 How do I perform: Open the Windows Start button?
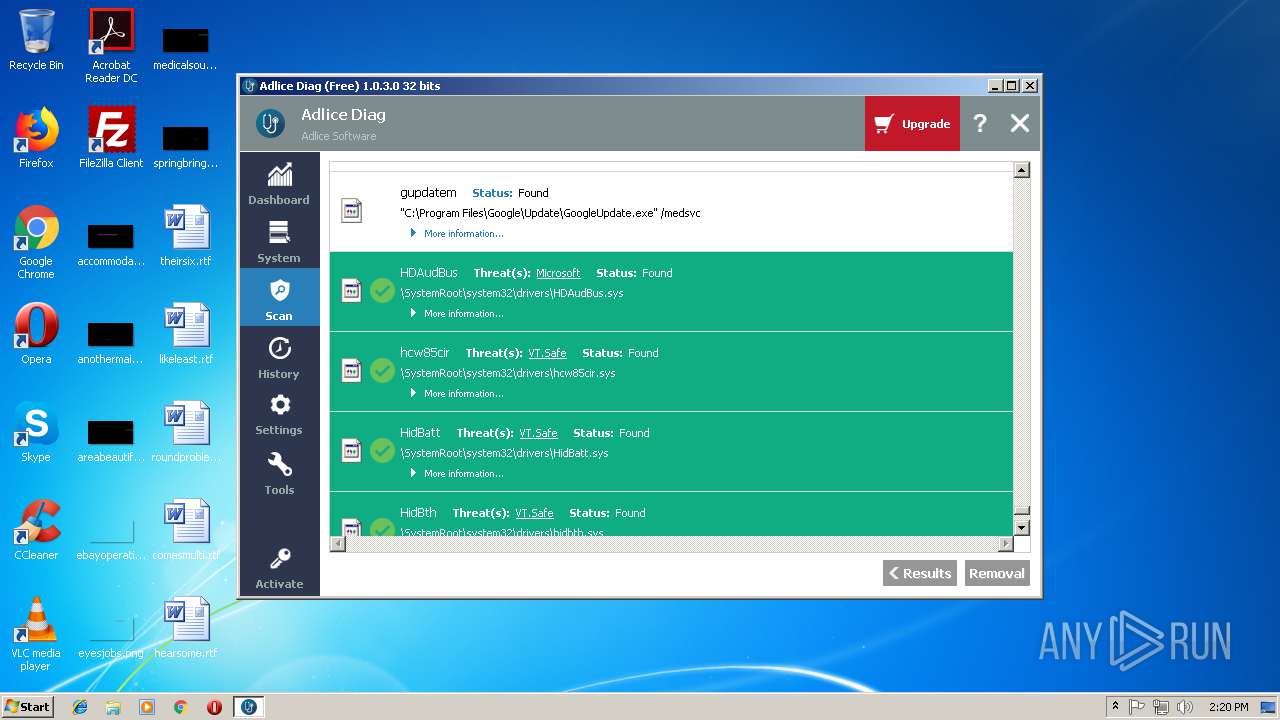(28, 706)
